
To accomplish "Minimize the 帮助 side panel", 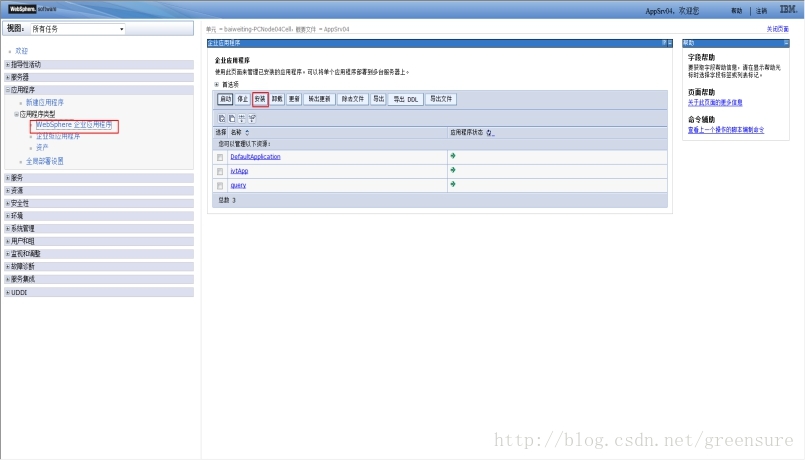I will (x=786, y=43).
